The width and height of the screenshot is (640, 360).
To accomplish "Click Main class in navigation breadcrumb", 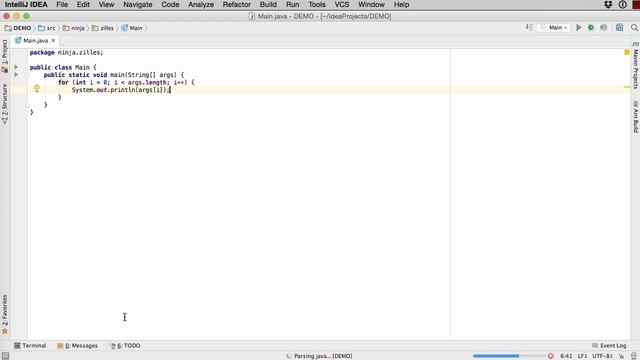I will [x=132, y=28].
